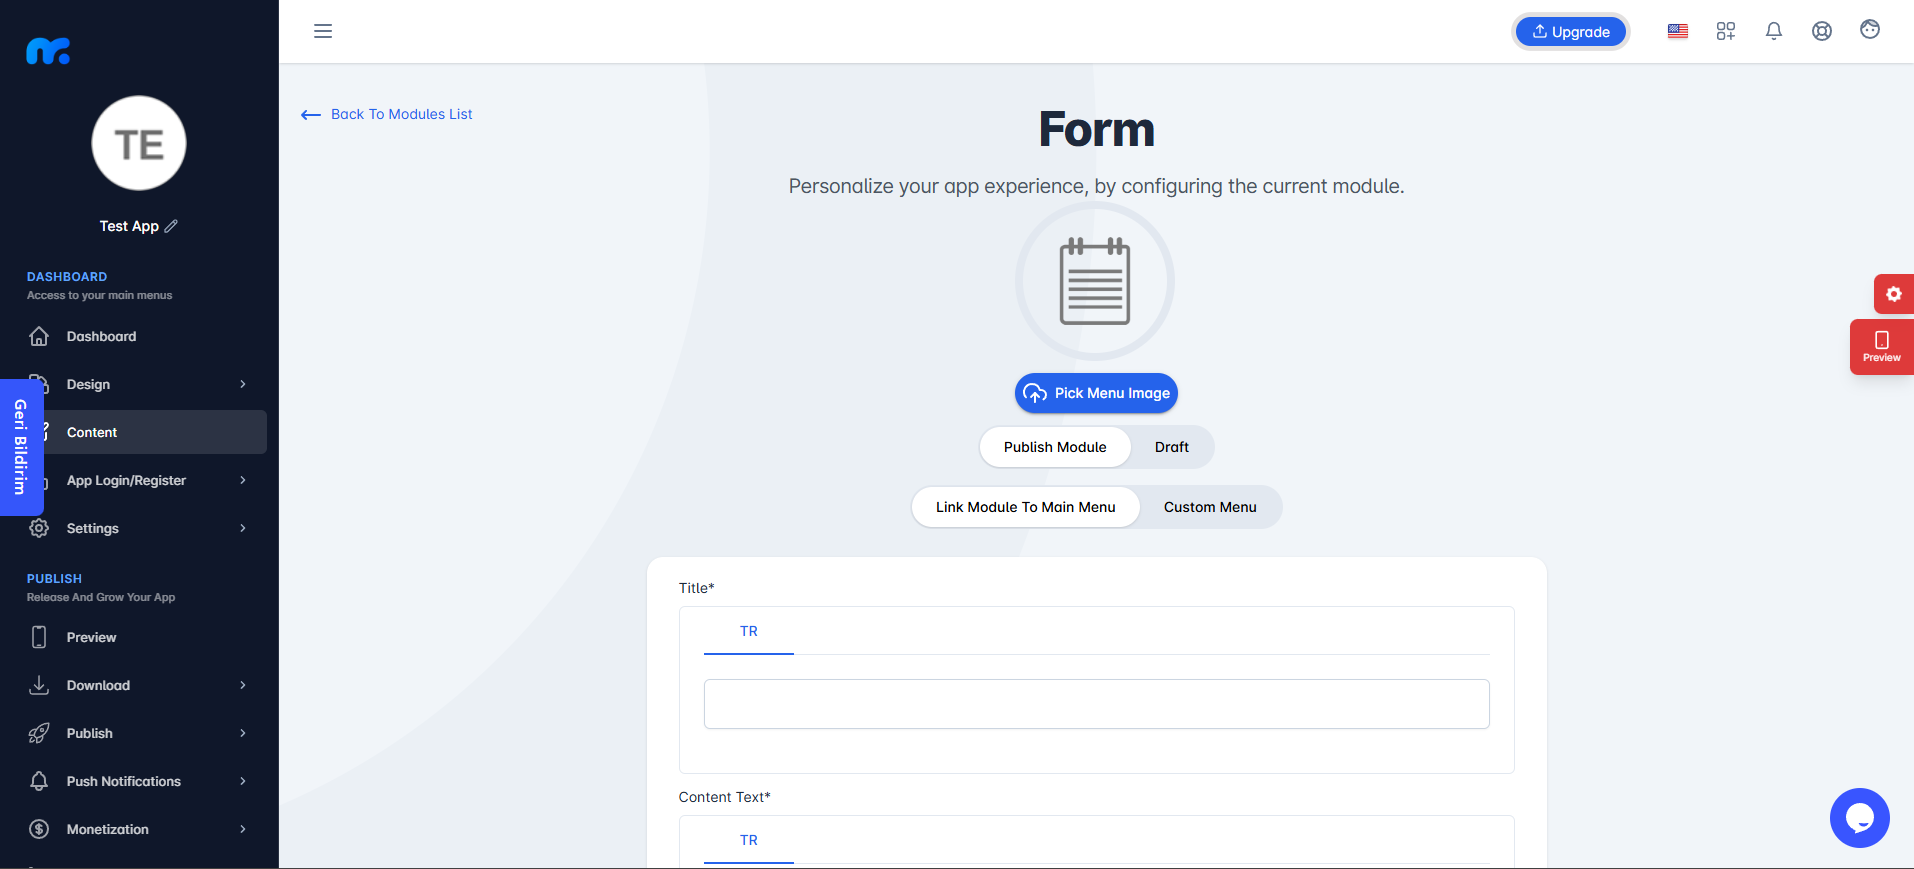
Task: Select the Publish Module toggle option
Action: 1055,447
